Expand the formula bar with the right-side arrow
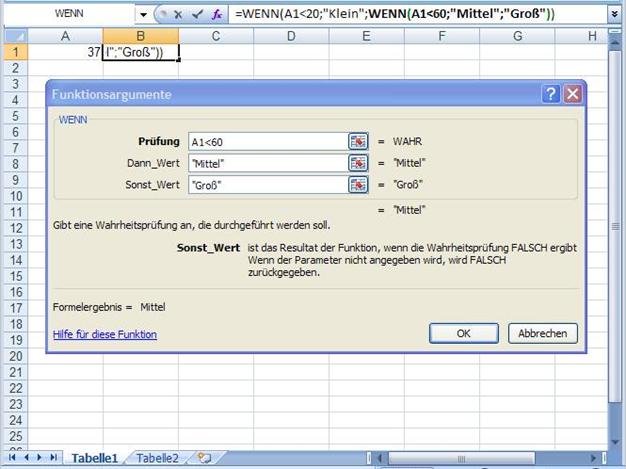The width and height of the screenshot is (626, 469). 613,15
